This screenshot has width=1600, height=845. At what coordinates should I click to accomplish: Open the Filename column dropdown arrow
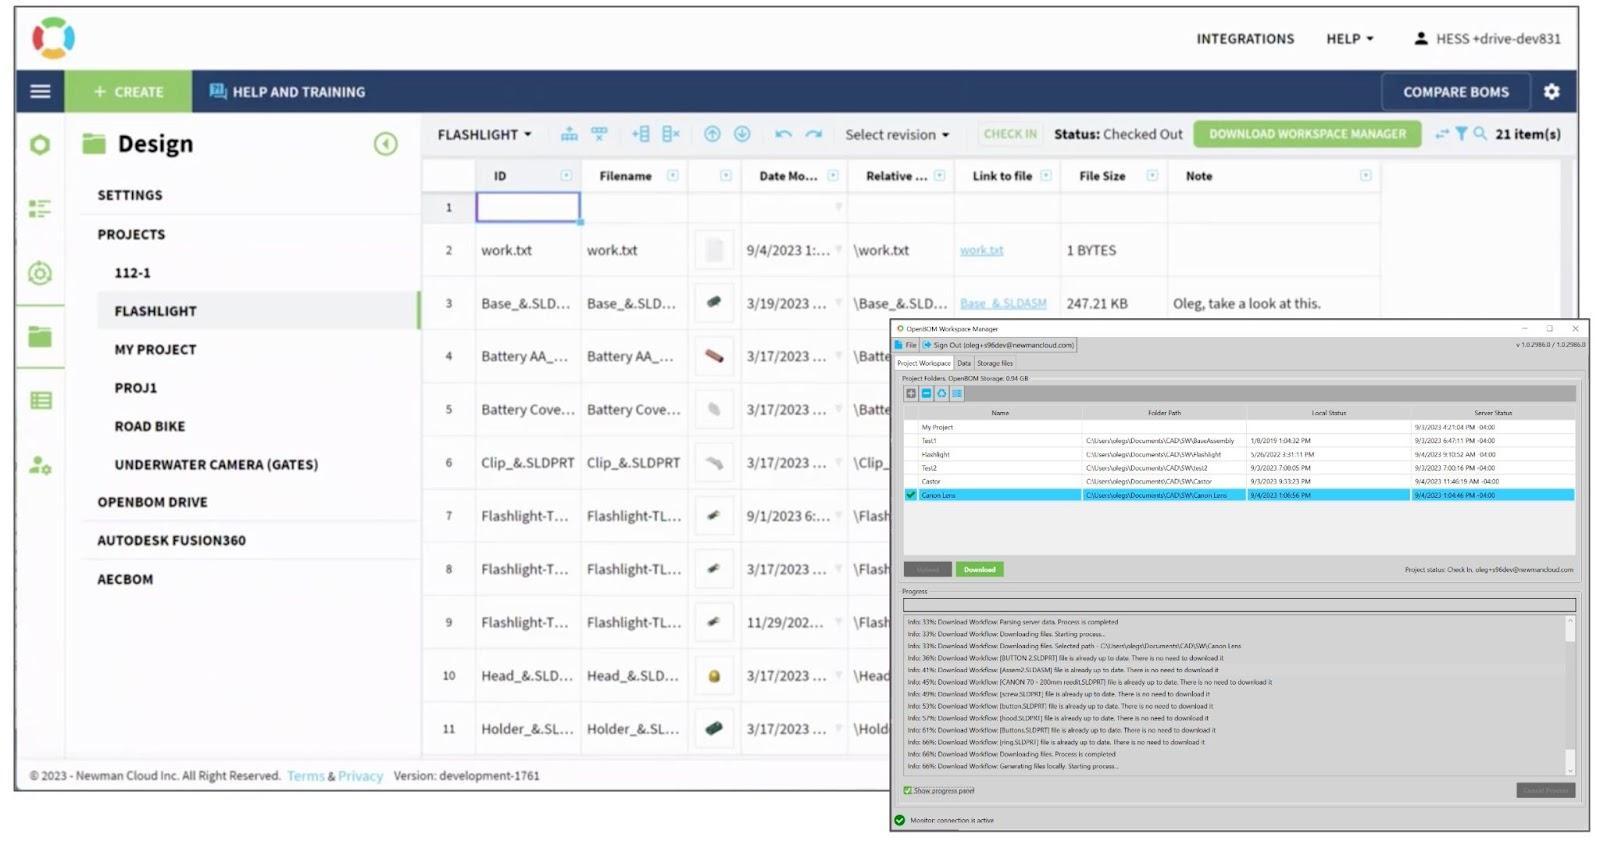[672, 176]
